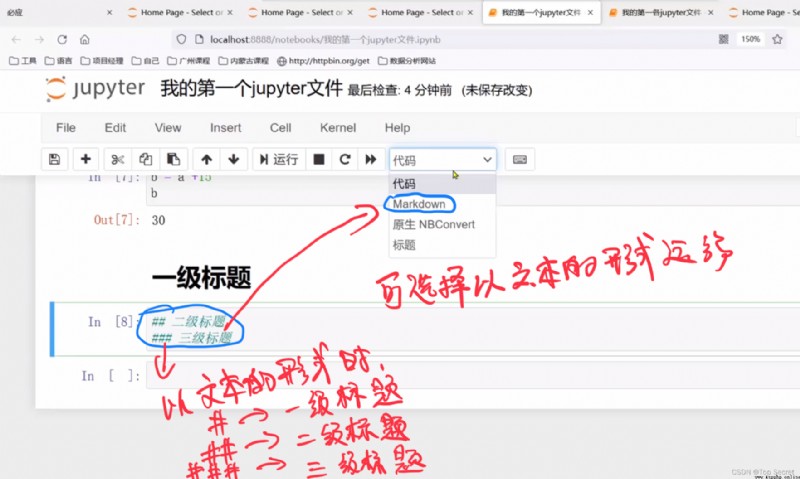Viewport: 800px width, 479px height.
Task: Bookmark this page with star icon
Action: [x=777, y=39]
